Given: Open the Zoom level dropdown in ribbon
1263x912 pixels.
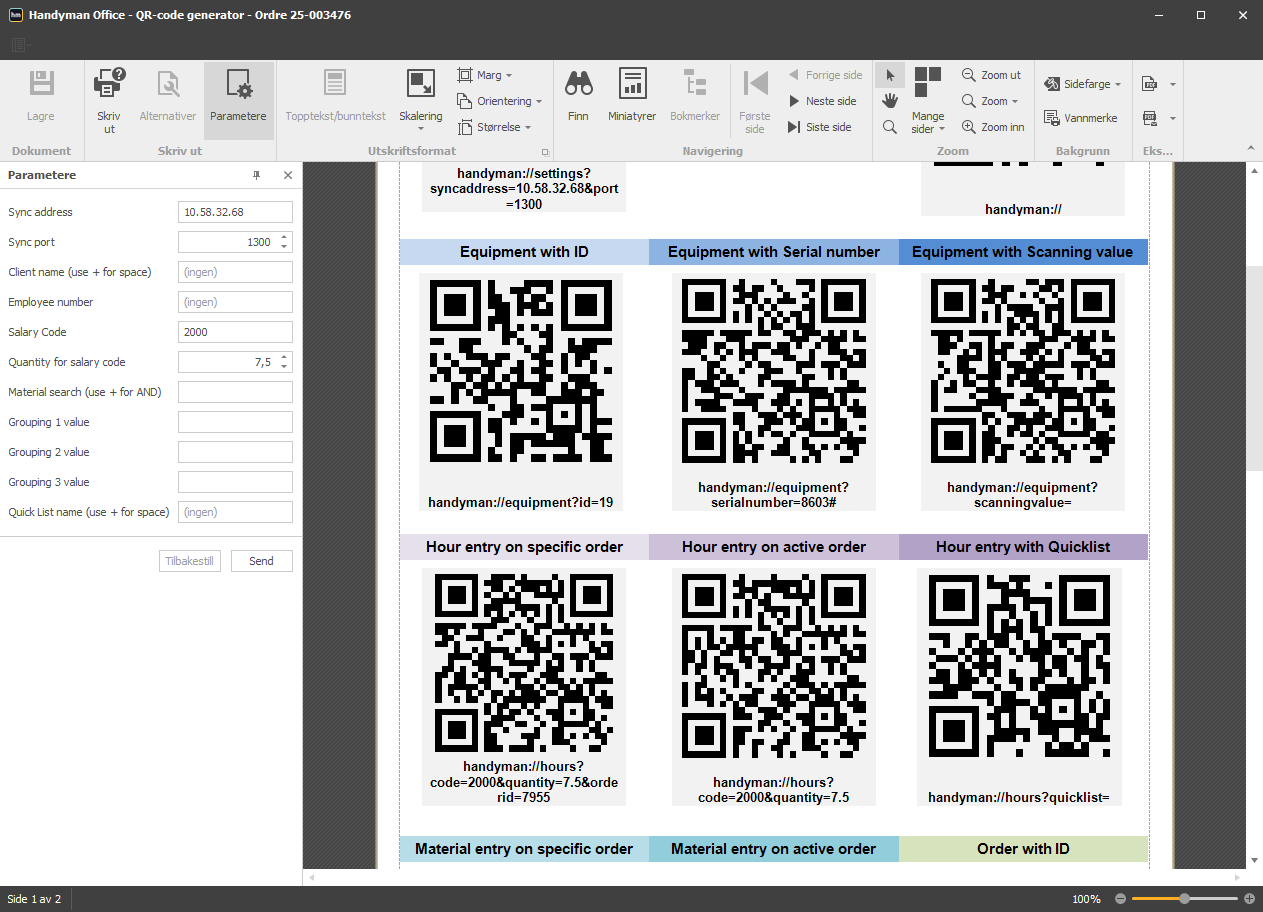Looking at the screenshot, I should tap(991, 101).
